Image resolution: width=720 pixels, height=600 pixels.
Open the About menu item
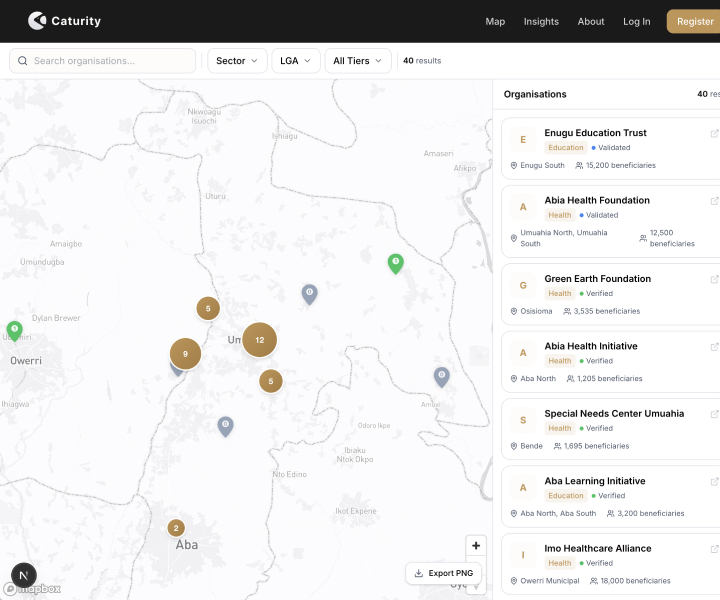[x=591, y=21]
